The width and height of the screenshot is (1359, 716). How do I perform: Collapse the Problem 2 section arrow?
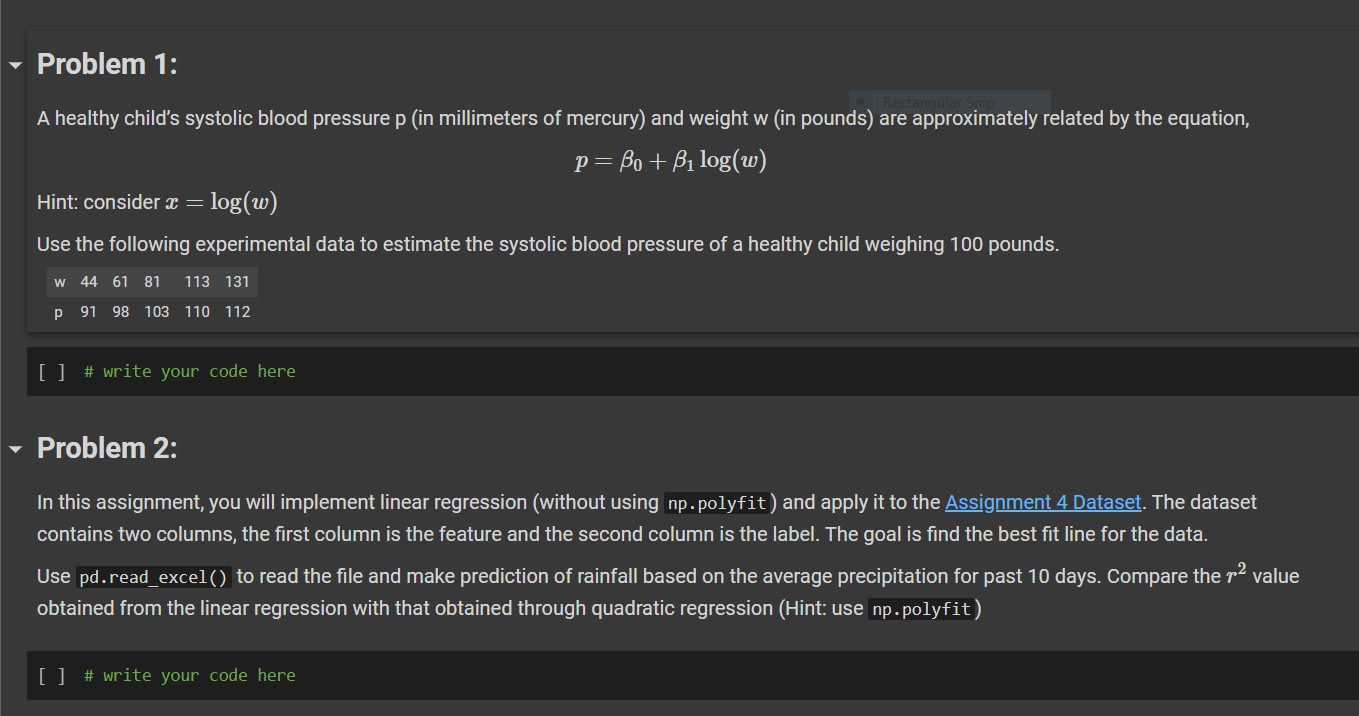14,449
